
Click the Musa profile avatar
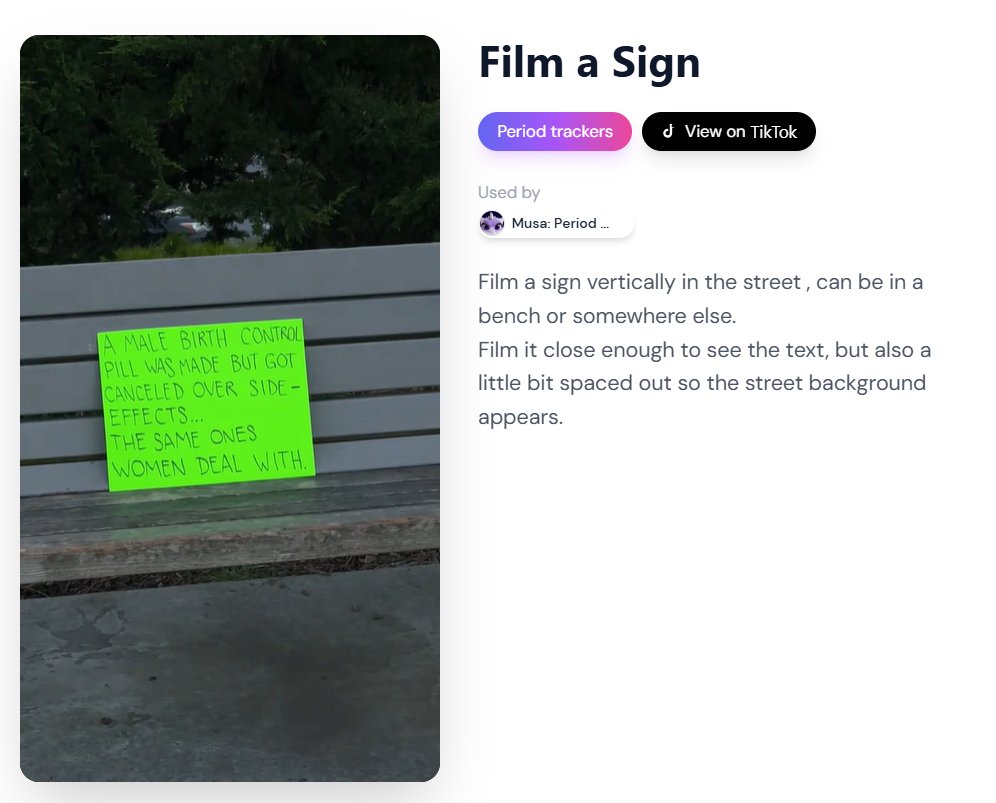pyautogui.click(x=491, y=223)
